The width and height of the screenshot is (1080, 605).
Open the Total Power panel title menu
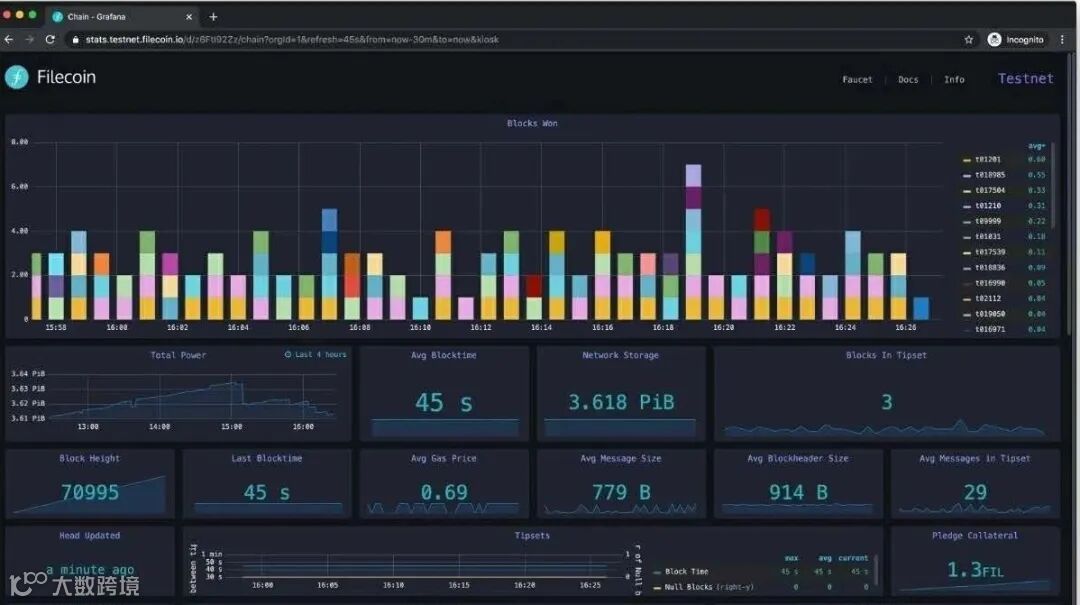178,355
